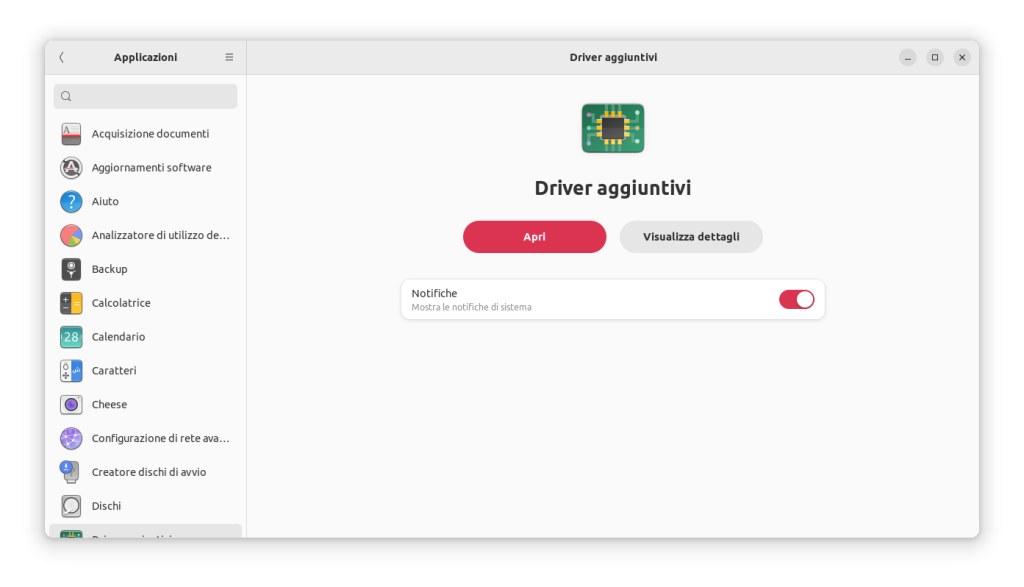Click the Calendario icon showing 28
This screenshot has width=1024, height=587.
tap(71, 337)
